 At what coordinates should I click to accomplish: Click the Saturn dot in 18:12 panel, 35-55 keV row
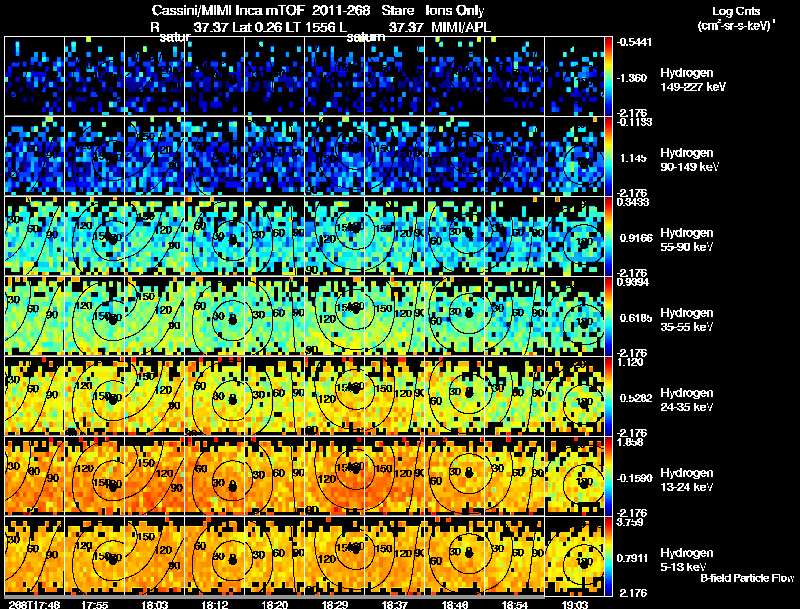pyautogui.click(x=233, y=320)
